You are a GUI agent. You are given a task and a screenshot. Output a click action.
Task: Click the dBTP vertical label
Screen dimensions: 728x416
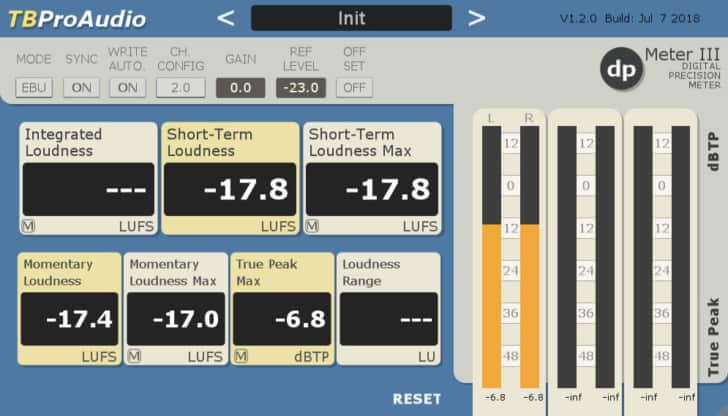point(713,151)
